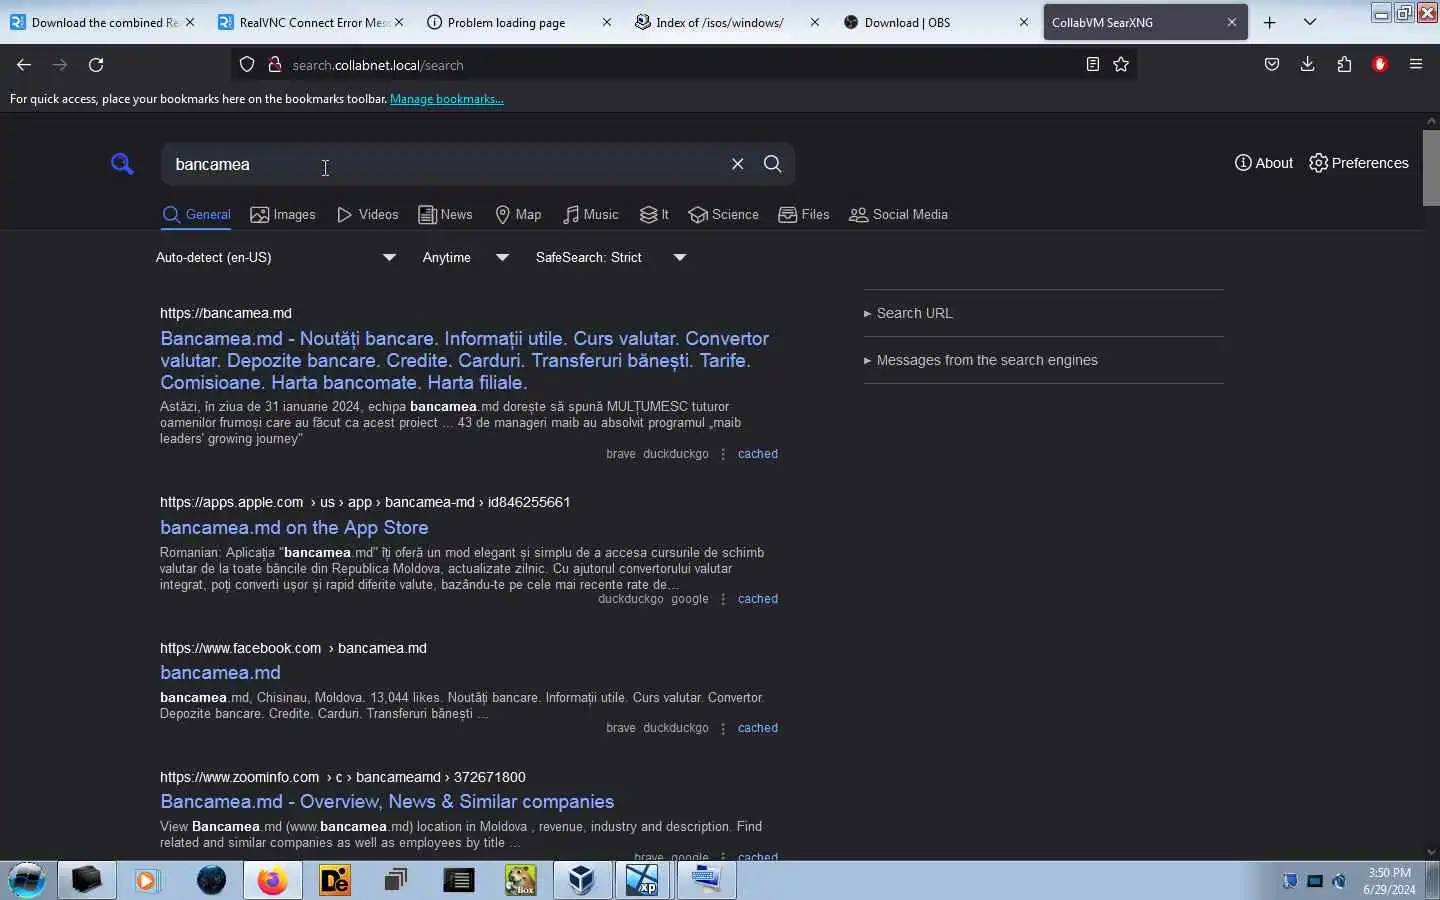This screenshot has height=900, width=1440.
Task: Open media player taskbar icon
Action: coord(148,880)
